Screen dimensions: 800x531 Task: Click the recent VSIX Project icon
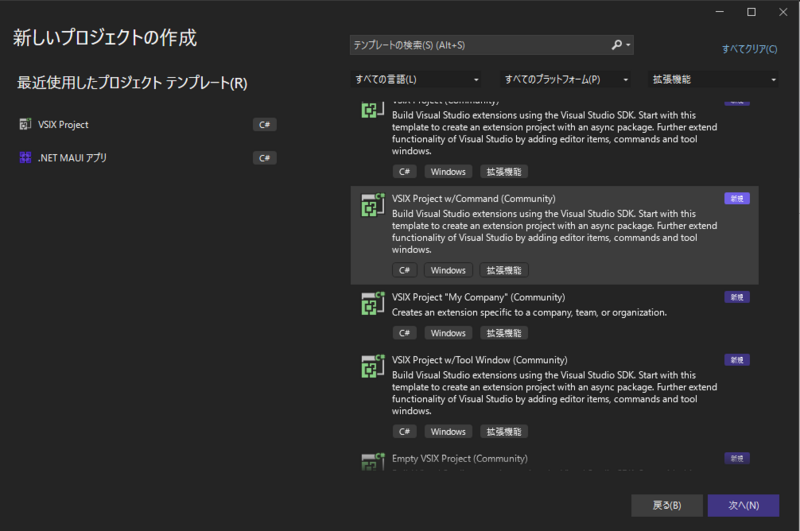point(25,124)
